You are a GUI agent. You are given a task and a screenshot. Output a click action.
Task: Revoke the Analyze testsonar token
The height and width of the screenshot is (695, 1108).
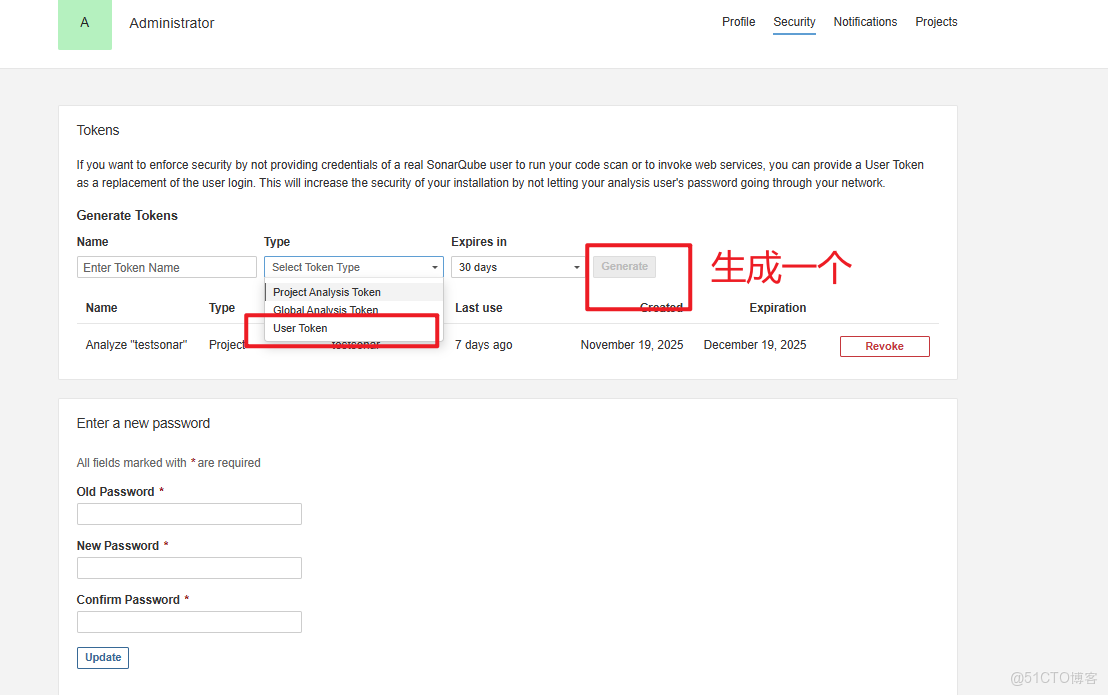coord(884,345)
